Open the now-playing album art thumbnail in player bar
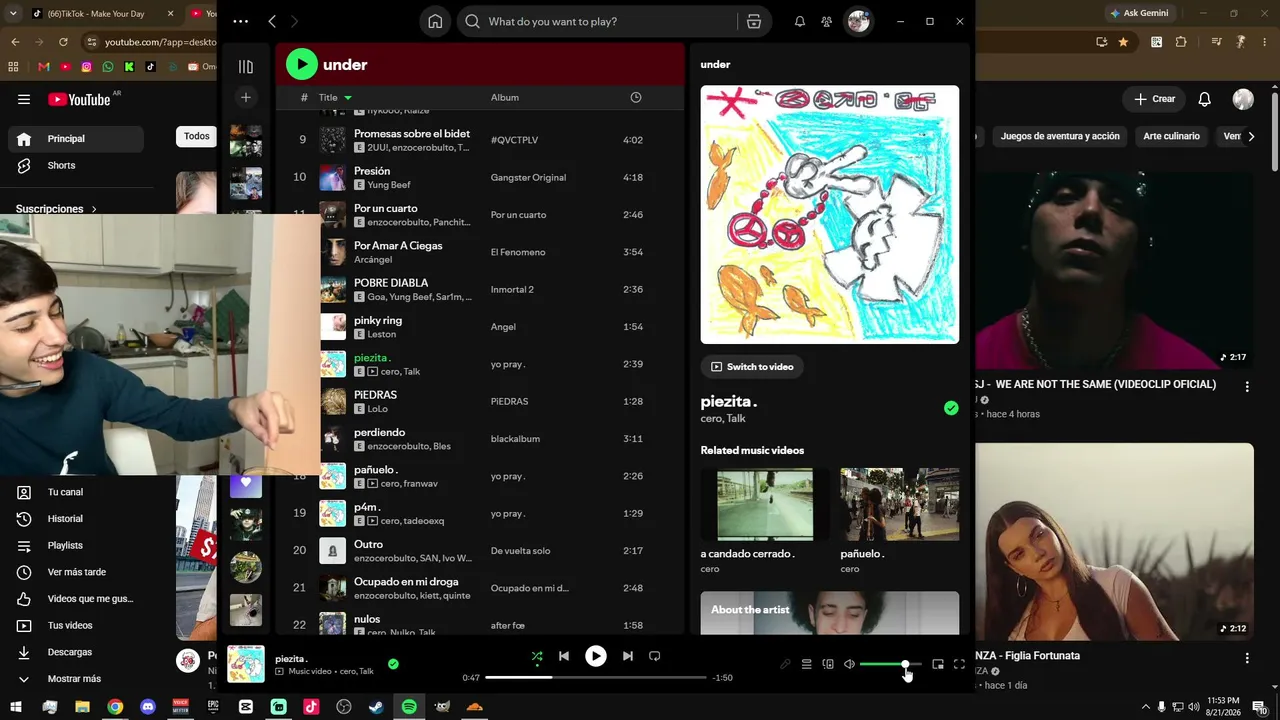The width and height of the screenshot is (1280, 720). pyautogui.click(x=246, y=664)
